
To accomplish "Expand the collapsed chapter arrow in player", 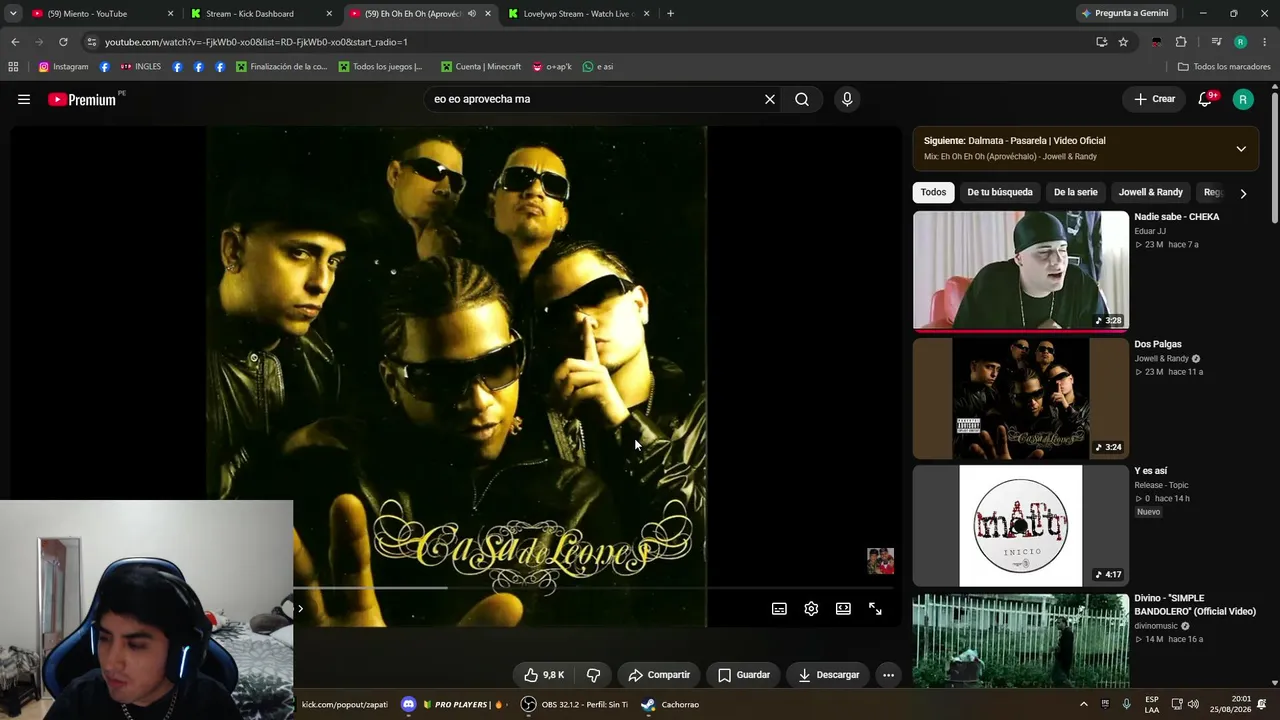I will [x=300, y=608].
